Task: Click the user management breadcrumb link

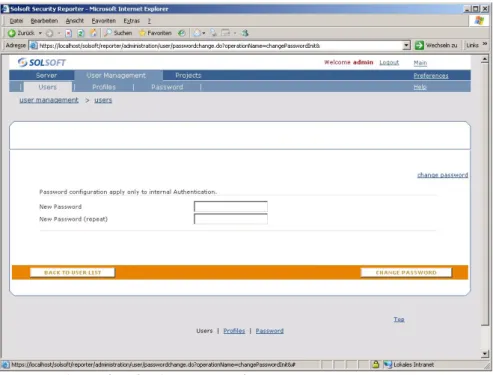Action: 49,100
